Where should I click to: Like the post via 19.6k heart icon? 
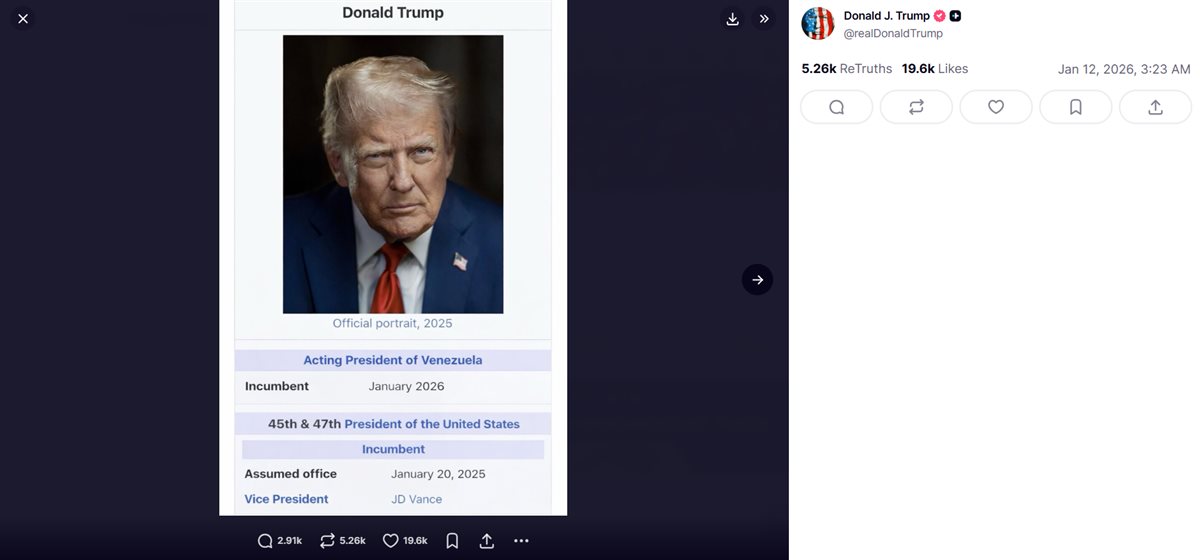click(391, 541)
